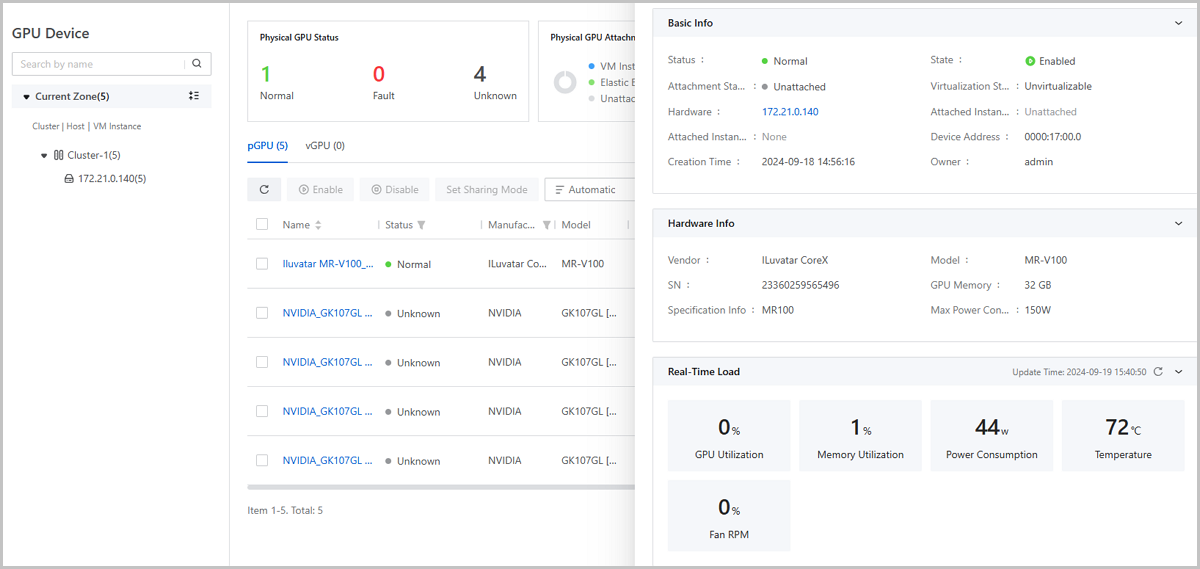Collapse the Current Zone tree node
The height and width of the screenshot is (569, 1200).
pyautogui.click(x=26, y=97)
